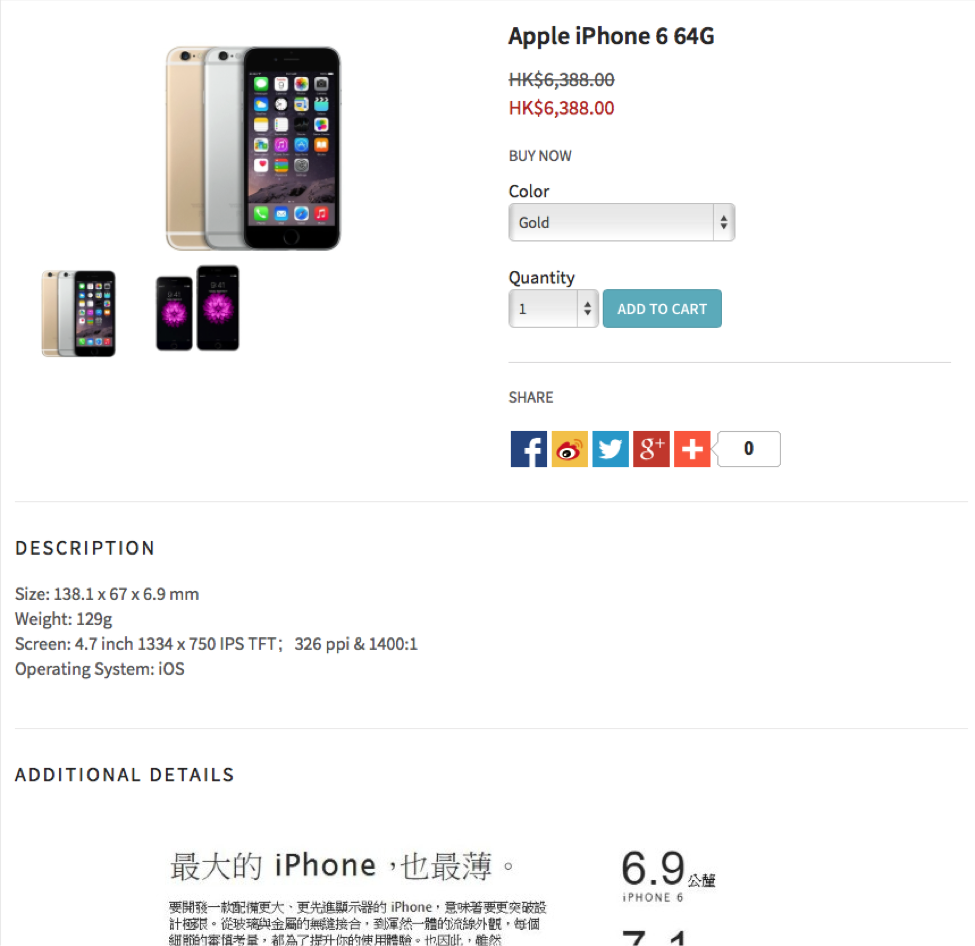Increase quantity with the up arrow
Image resolution: width=975 pixels, height=946 pixels.
[588, 304]
